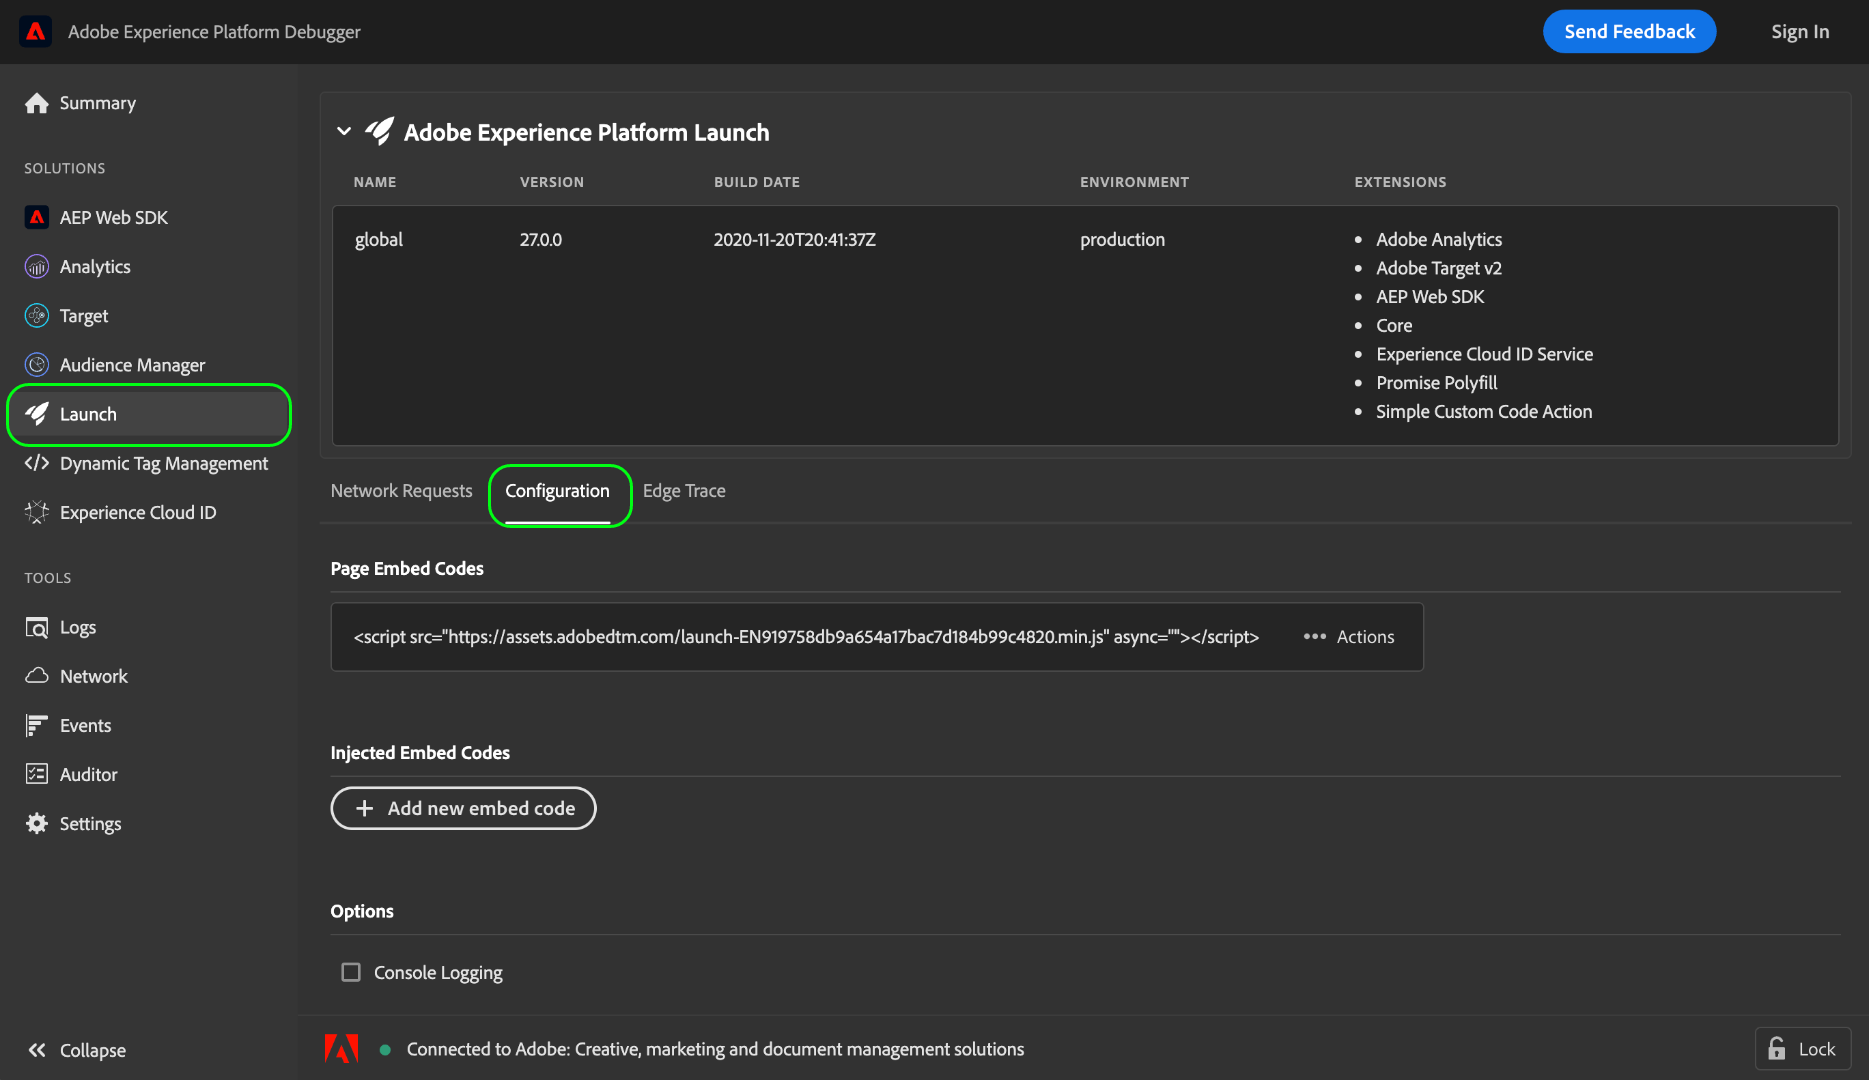Screen dimensions: 1869x1080
Task: Click Add new embed code button
Action: pos(463,808)
